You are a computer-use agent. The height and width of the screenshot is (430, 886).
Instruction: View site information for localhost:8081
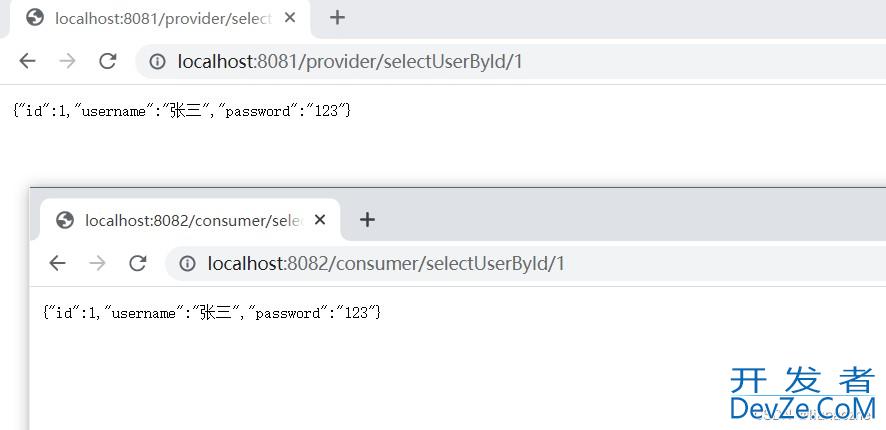157,61
